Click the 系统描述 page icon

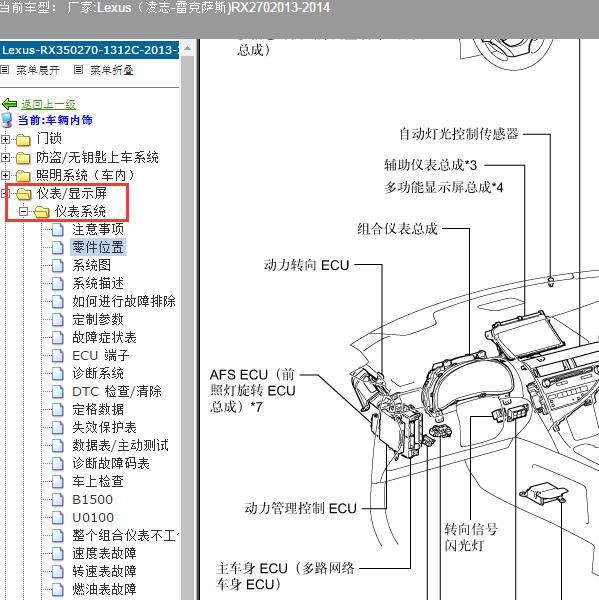[x=58, y=284]
